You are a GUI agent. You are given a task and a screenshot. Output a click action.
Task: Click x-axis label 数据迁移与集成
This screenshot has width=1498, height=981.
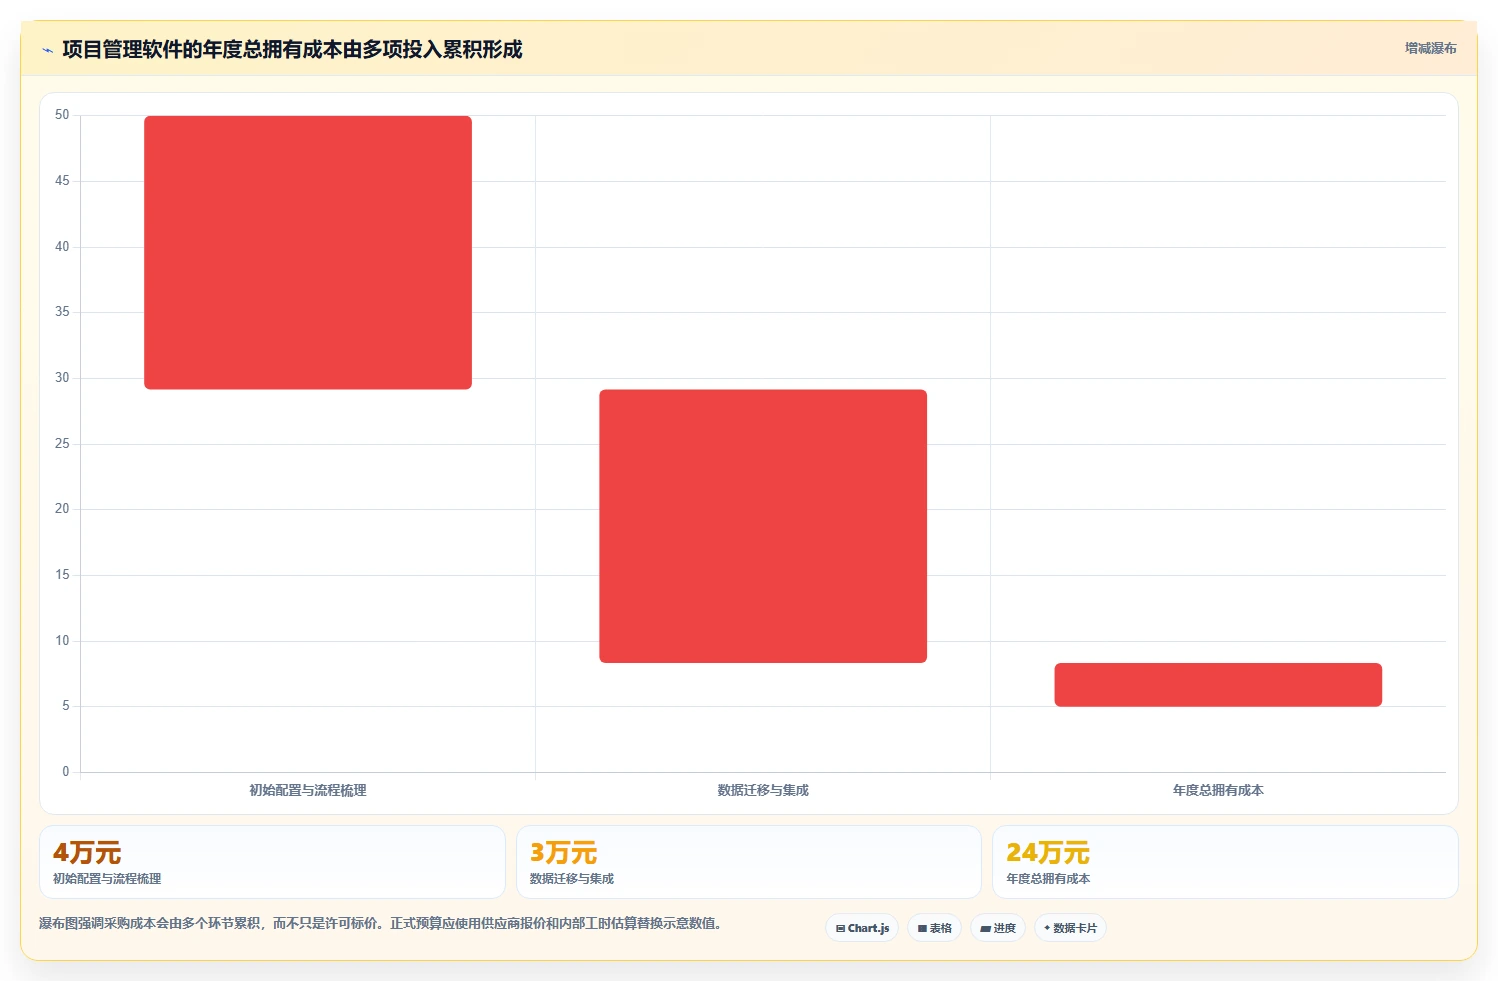pyautogui.click(x=763, y=790)
